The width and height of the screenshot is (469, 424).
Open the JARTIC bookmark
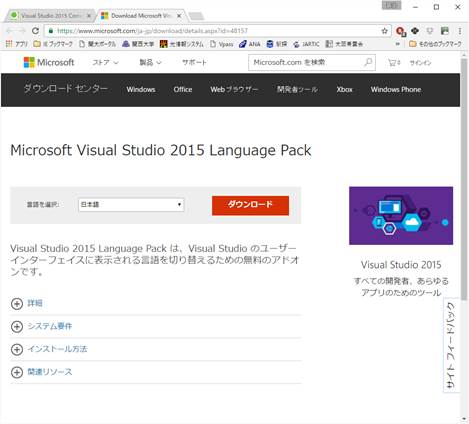(x=306, y=44)
